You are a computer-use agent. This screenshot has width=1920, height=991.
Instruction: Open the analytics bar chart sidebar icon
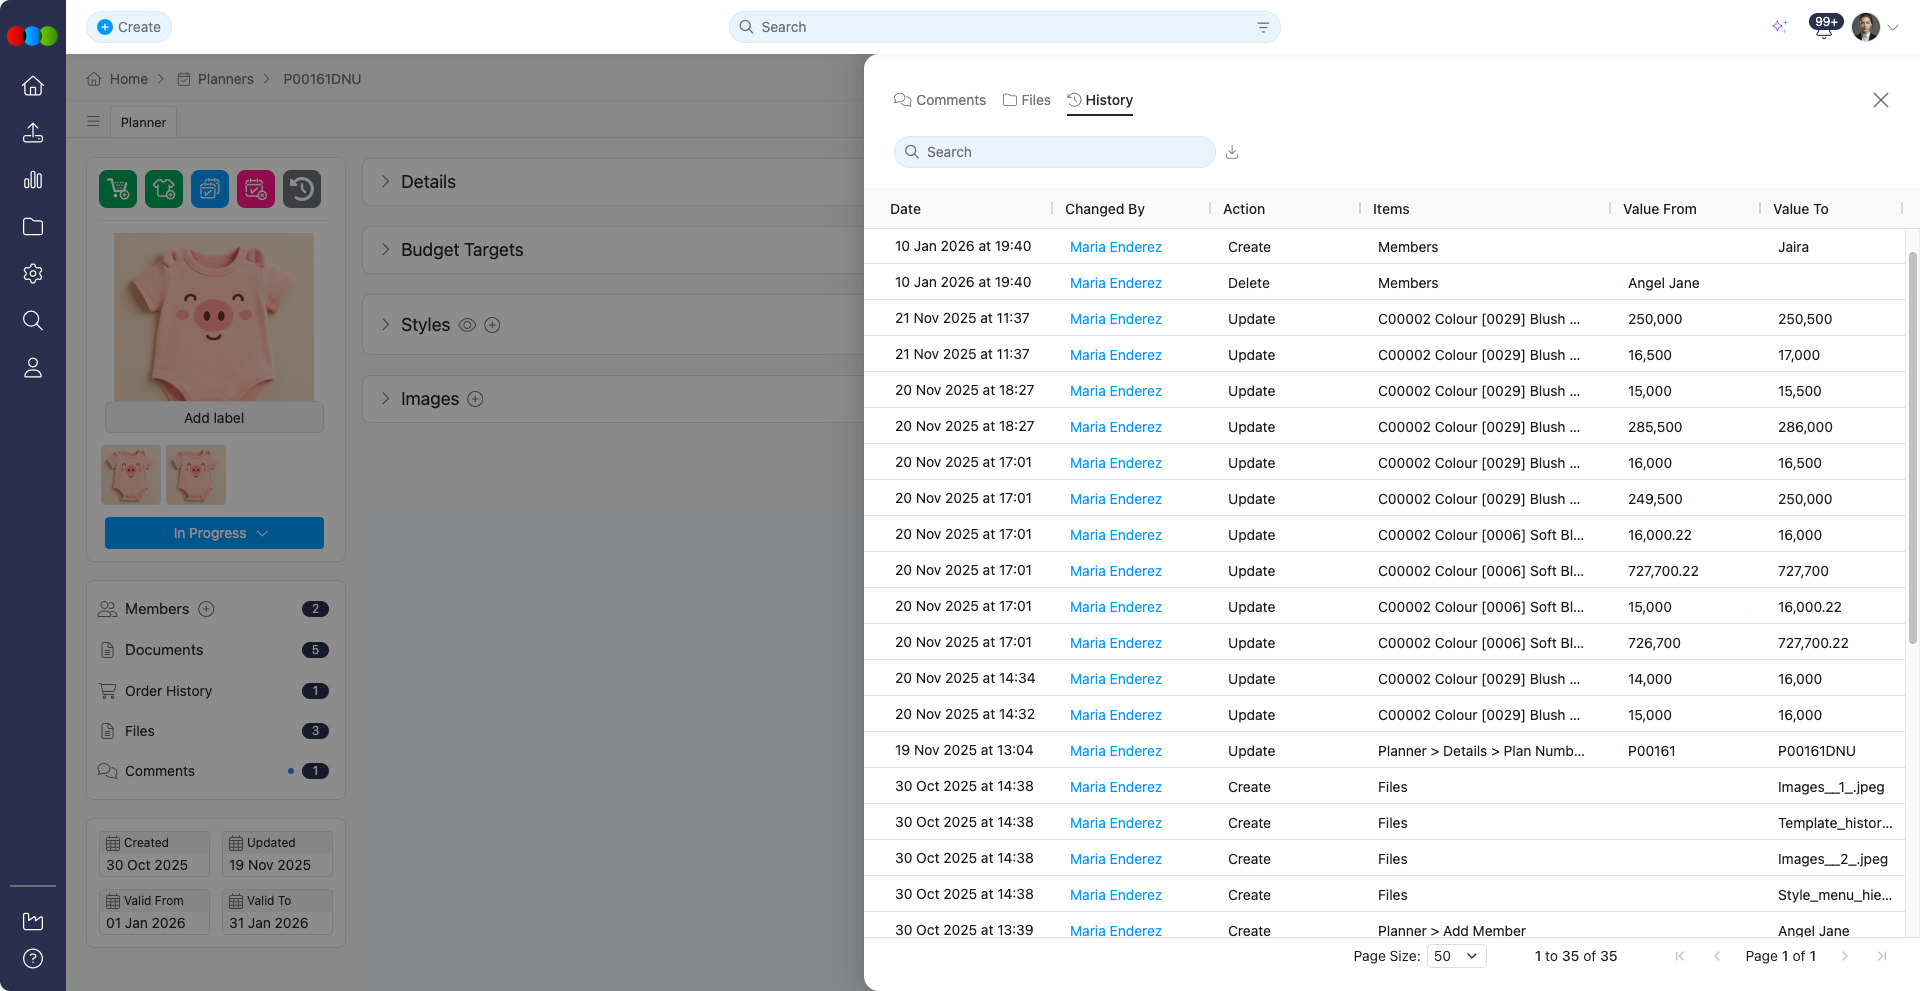pos(33,180)
